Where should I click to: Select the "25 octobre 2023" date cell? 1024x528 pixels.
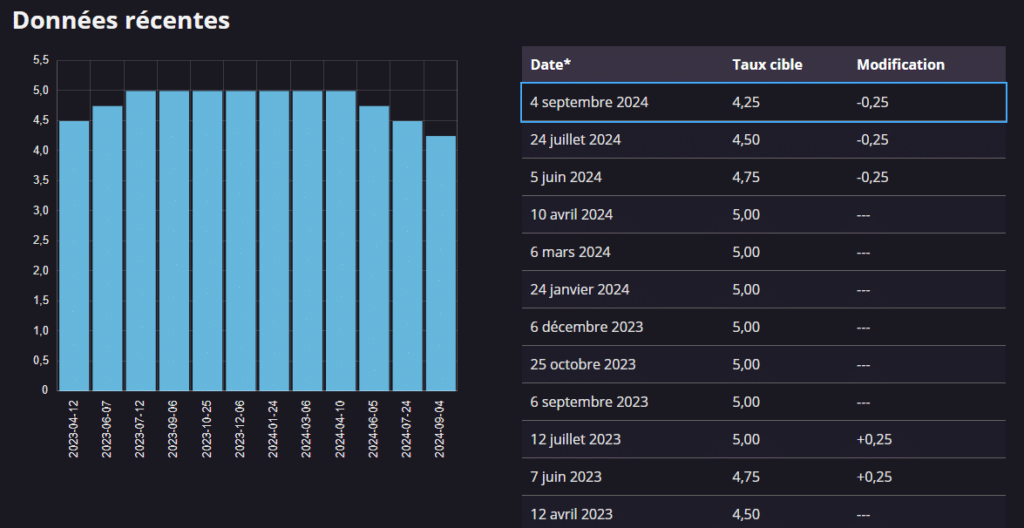coord(583,364)
